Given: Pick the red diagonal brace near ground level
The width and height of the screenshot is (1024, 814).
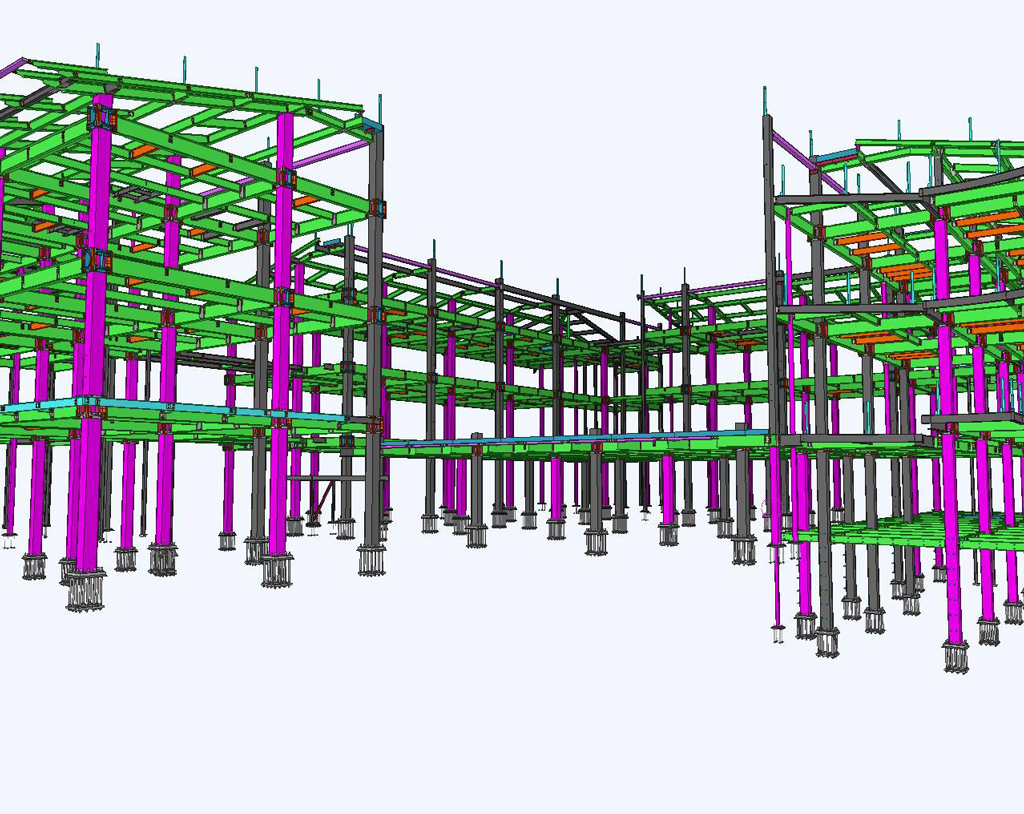Looking at the screenshot, I should 323,497.
